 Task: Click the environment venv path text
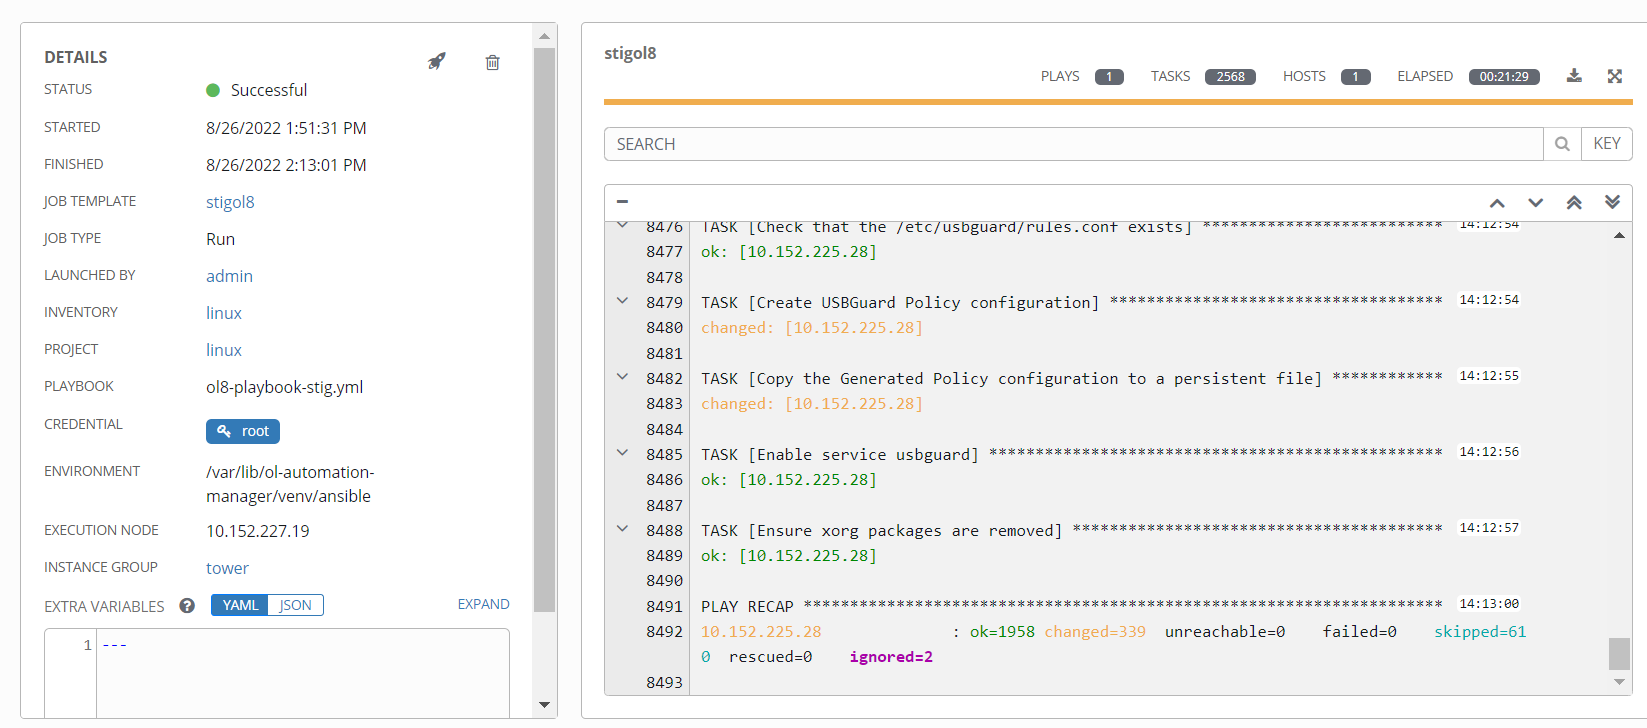(x=290, y=484)
